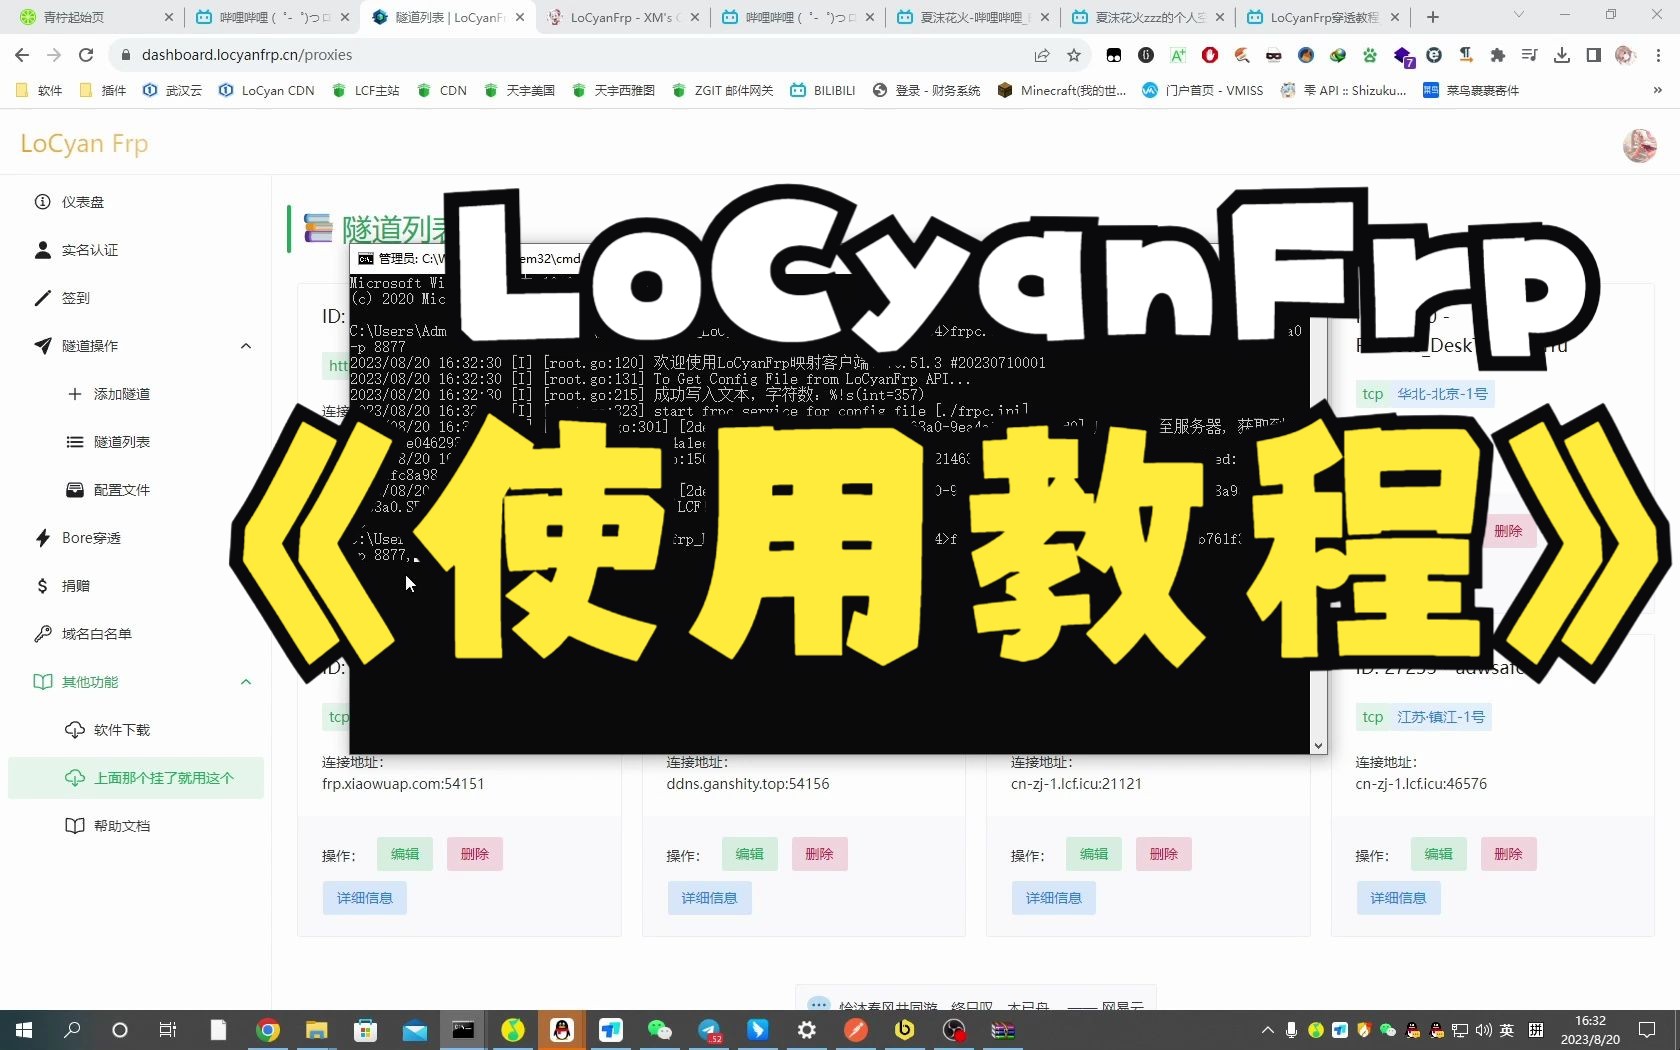Open 详细信息 for ddns.ganshity.top:54156 tunnel
Viewport: 1680px width, 1050px height.
709,898
